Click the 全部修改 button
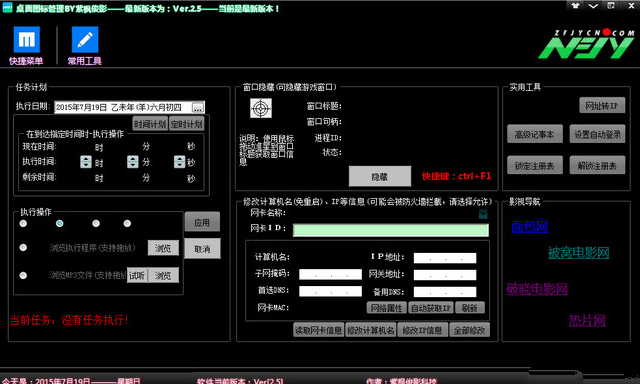640x384 pixels. pos(469,330)
